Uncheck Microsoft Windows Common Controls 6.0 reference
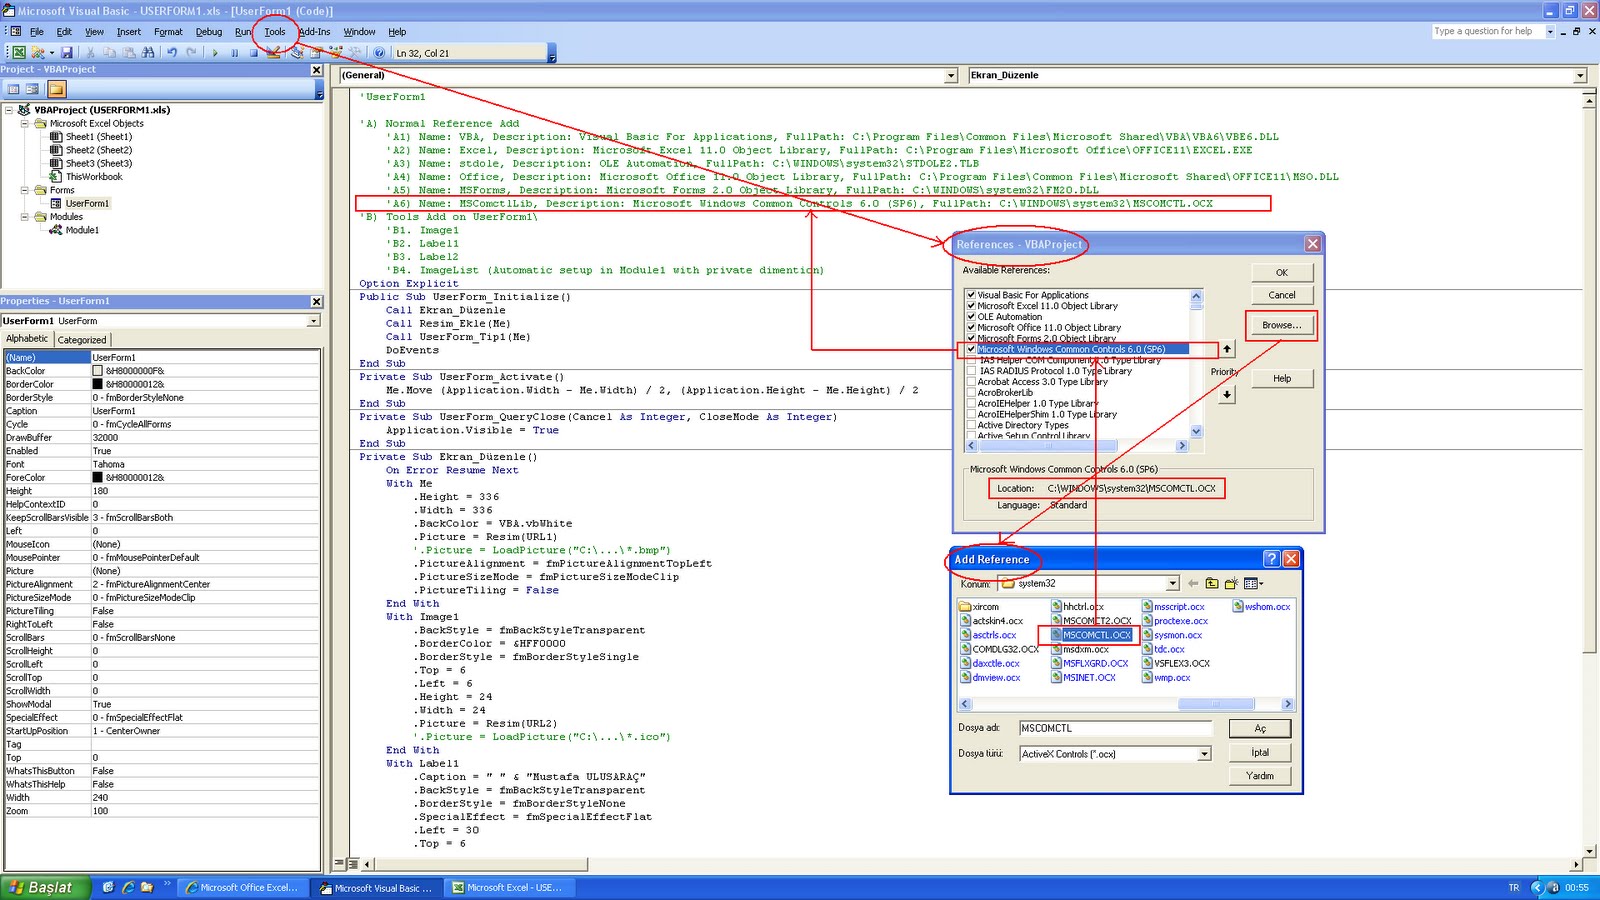 [x=971, y=349]
